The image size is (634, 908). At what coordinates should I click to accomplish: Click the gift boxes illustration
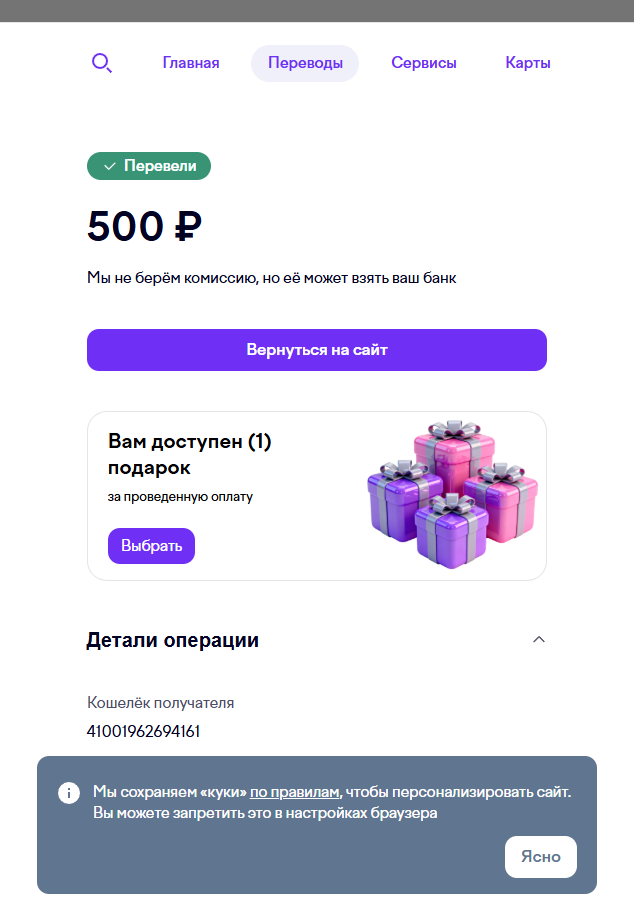(x=452, y=495)
